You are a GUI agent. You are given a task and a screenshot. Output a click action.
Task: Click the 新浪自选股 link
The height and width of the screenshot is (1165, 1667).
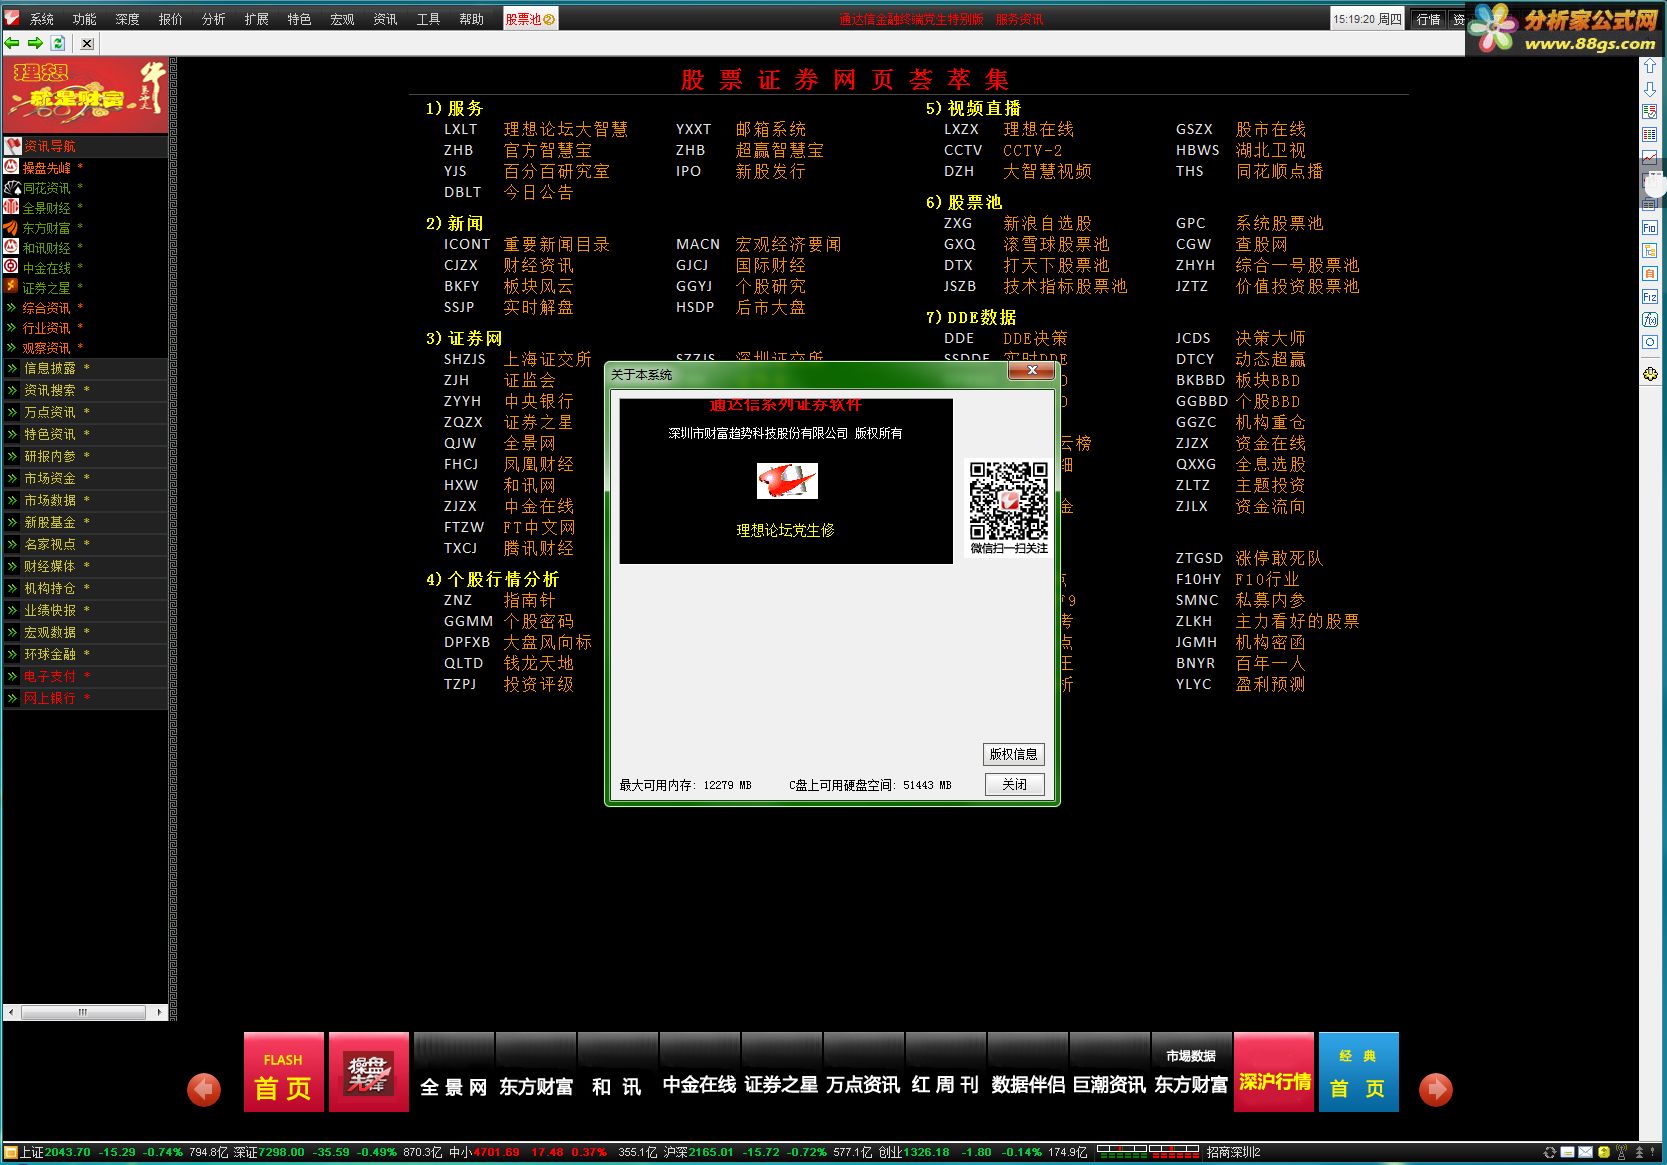[x=1048, y=223]
